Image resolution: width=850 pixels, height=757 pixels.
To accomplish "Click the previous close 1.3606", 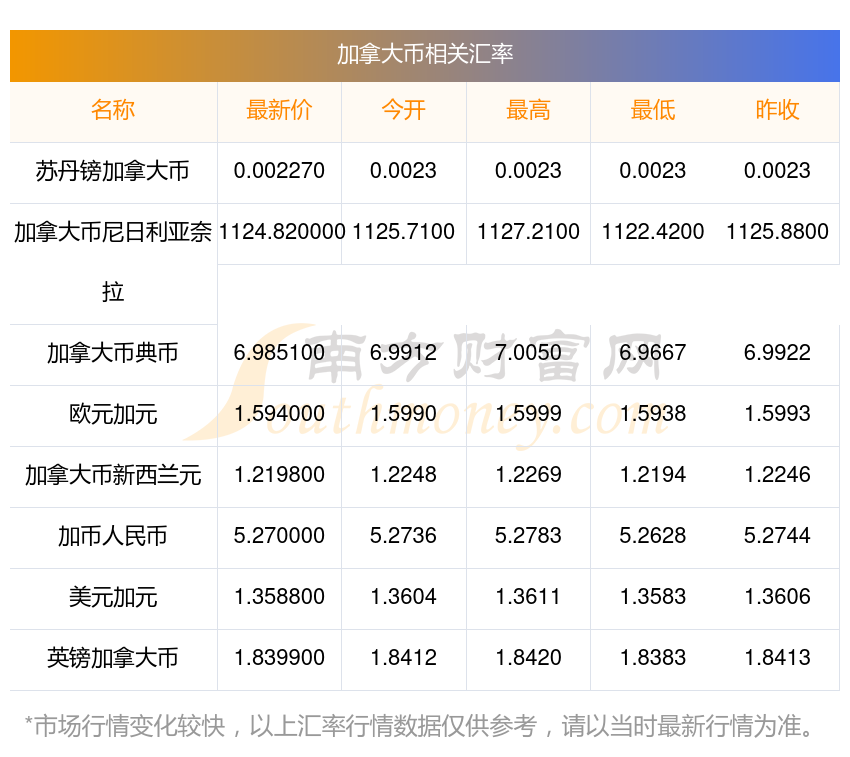I will coord(777,597).
